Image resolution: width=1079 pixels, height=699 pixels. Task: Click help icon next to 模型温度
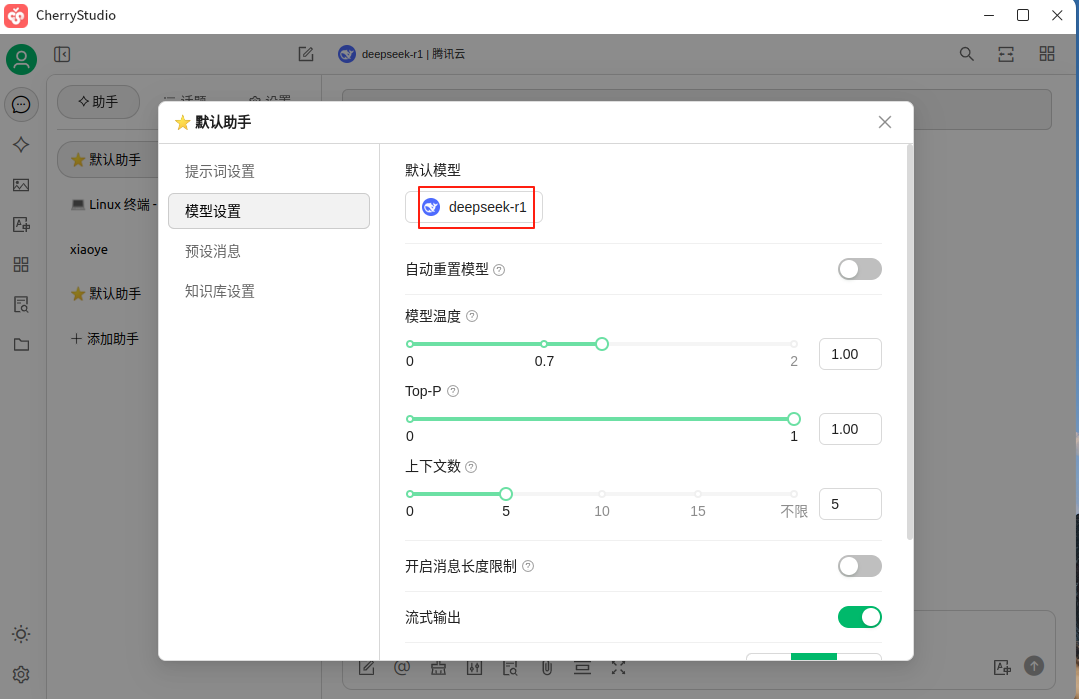coord(472,316)
